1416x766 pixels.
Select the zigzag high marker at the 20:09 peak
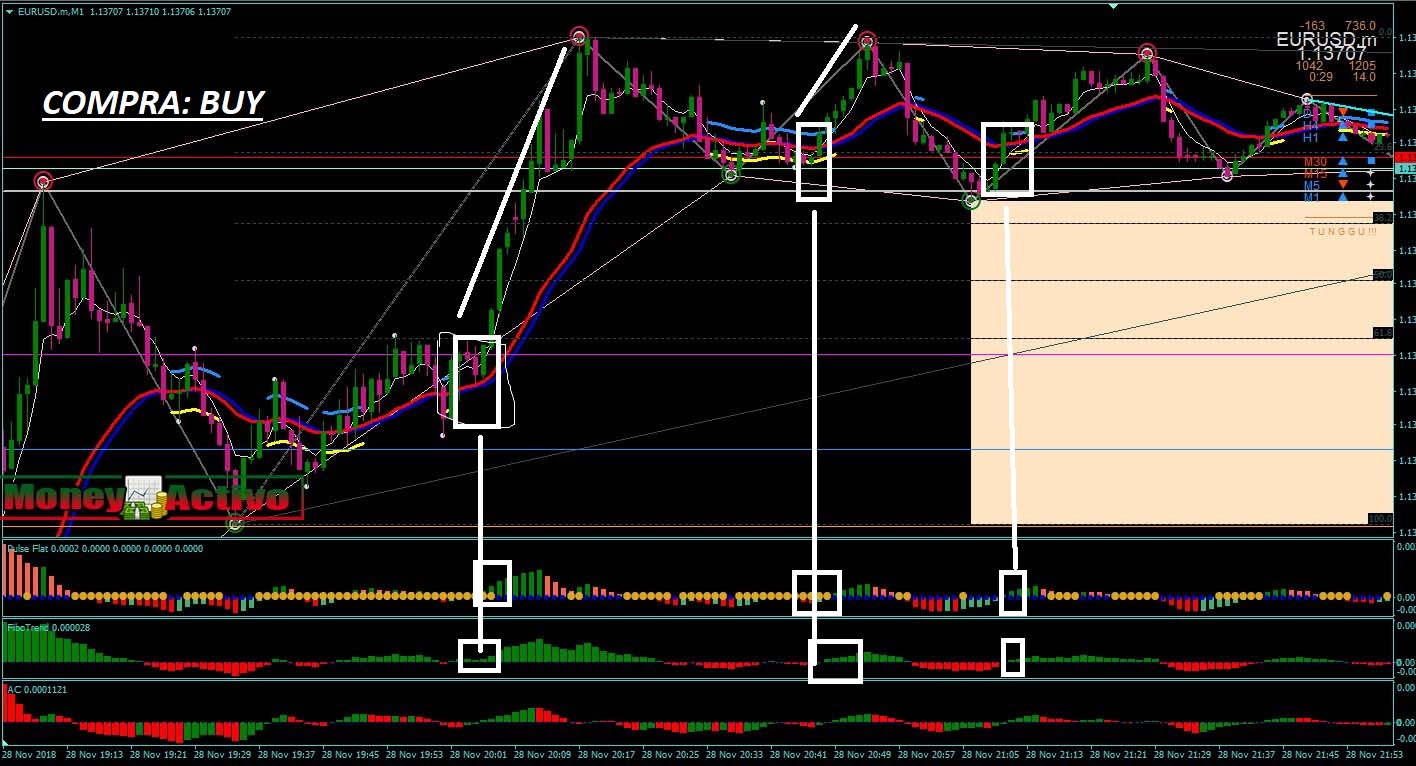pyautogui.click(x=578, y=37)
